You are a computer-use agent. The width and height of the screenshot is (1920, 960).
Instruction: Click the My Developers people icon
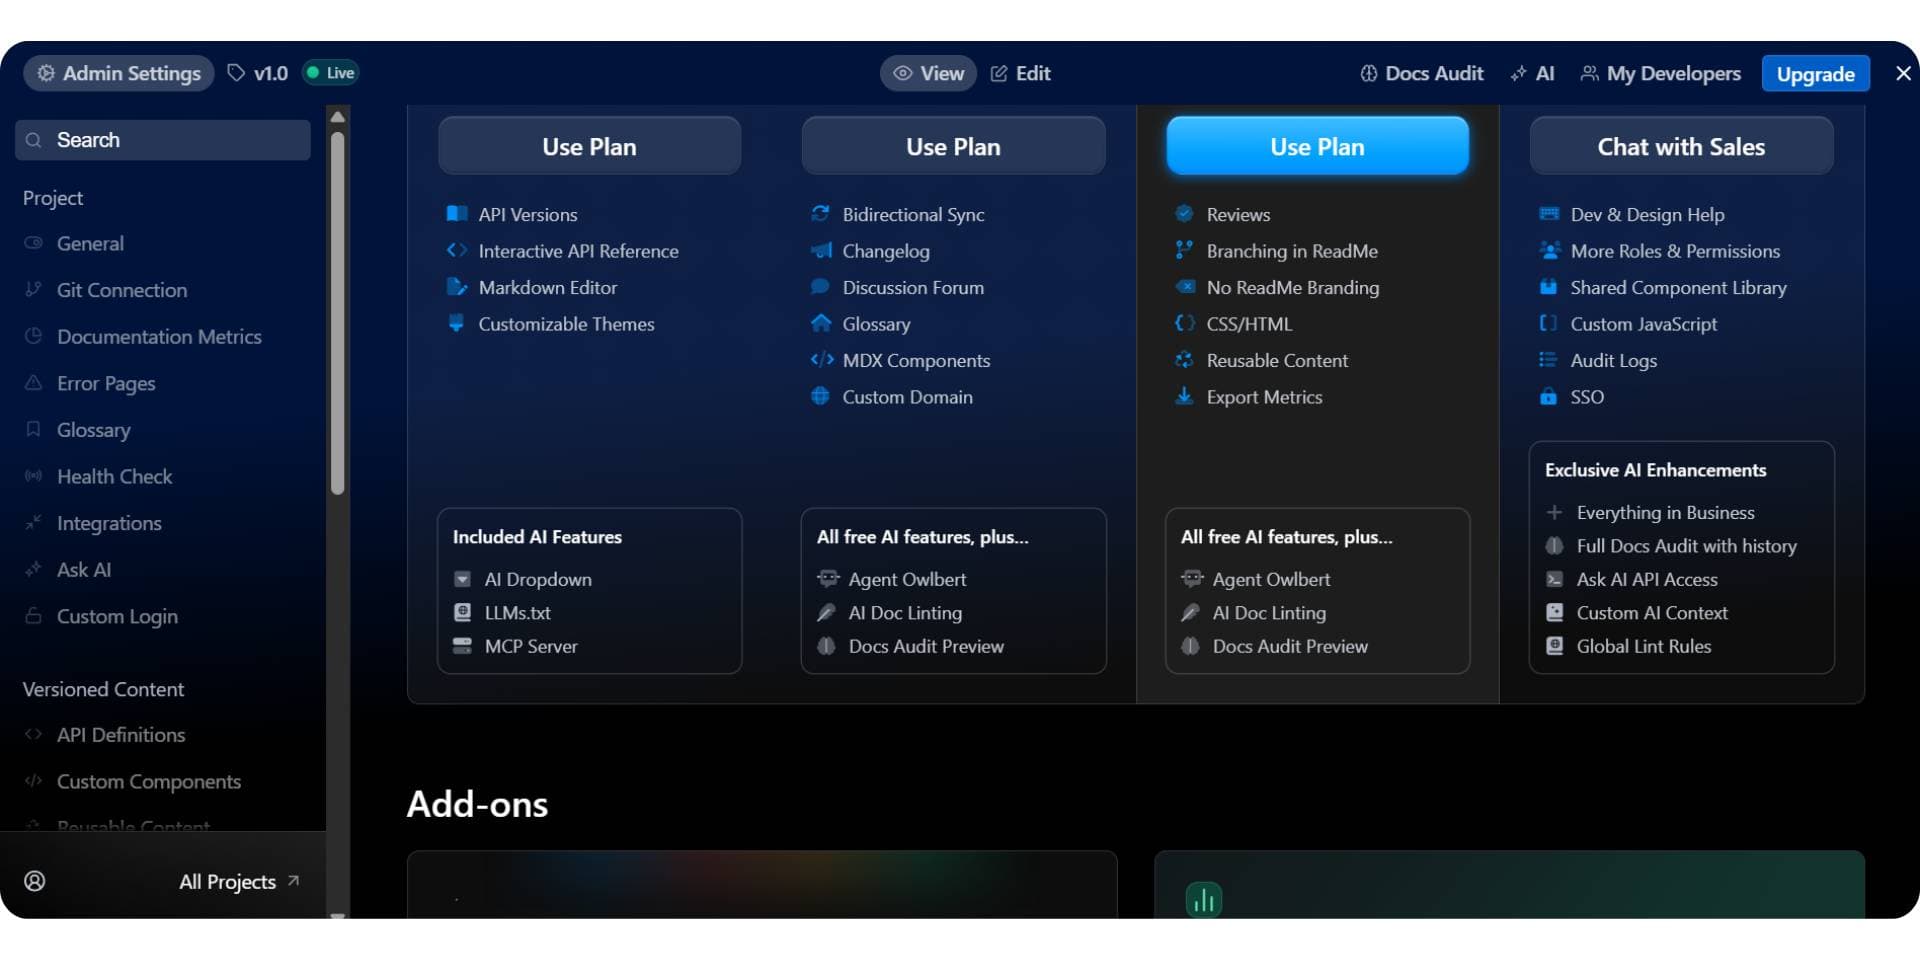coord(1589,73)
